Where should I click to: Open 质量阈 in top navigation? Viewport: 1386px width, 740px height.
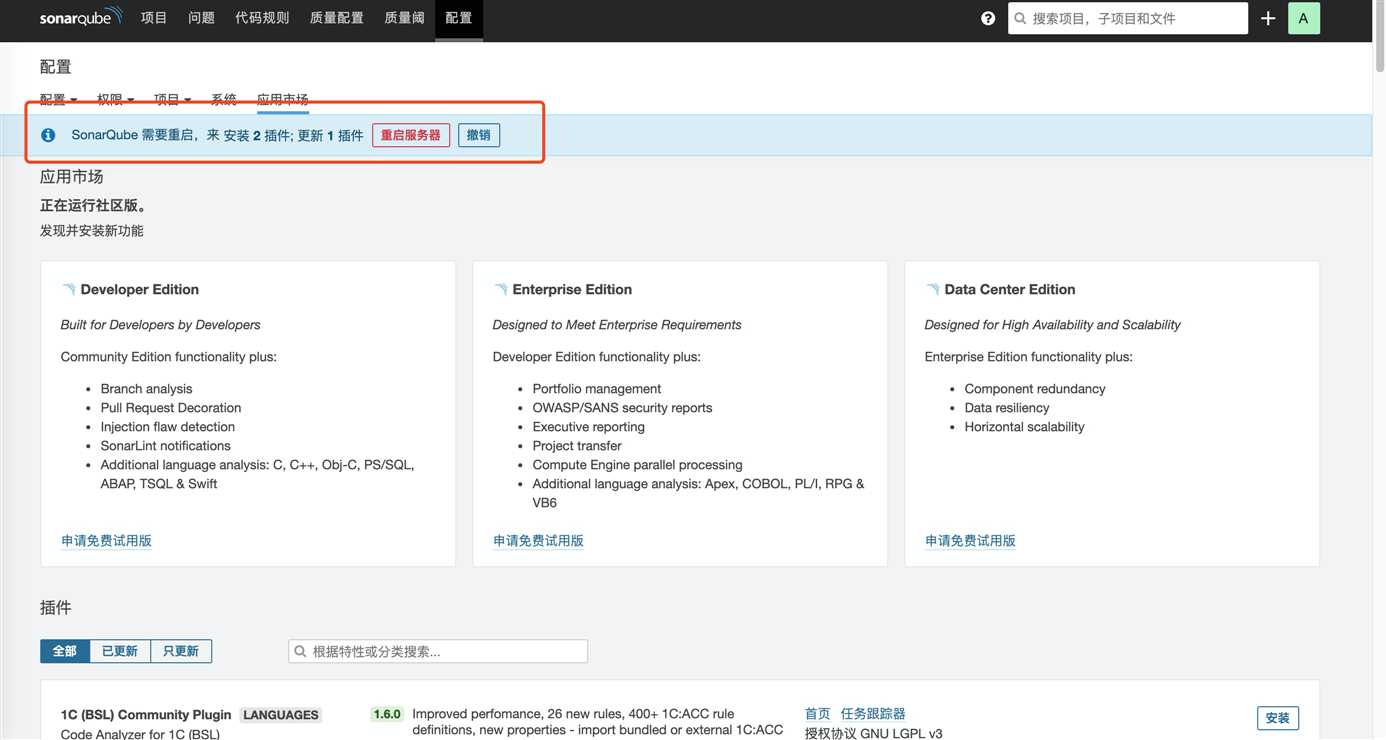(404, 18)
